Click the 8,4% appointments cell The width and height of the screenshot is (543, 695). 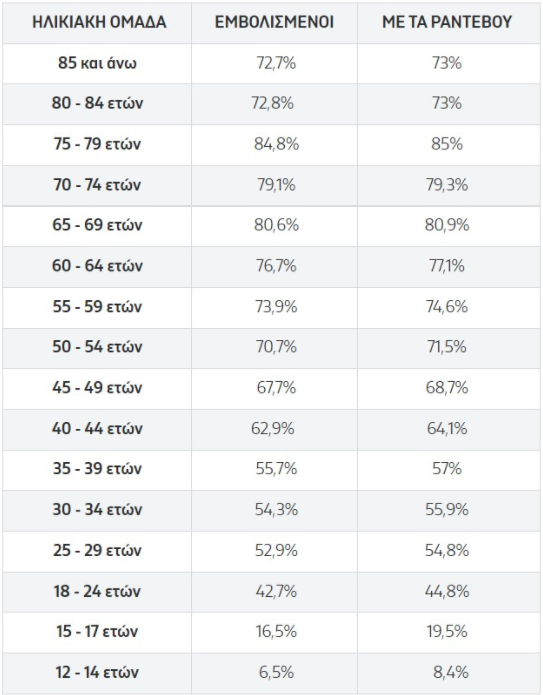point(450,672)
